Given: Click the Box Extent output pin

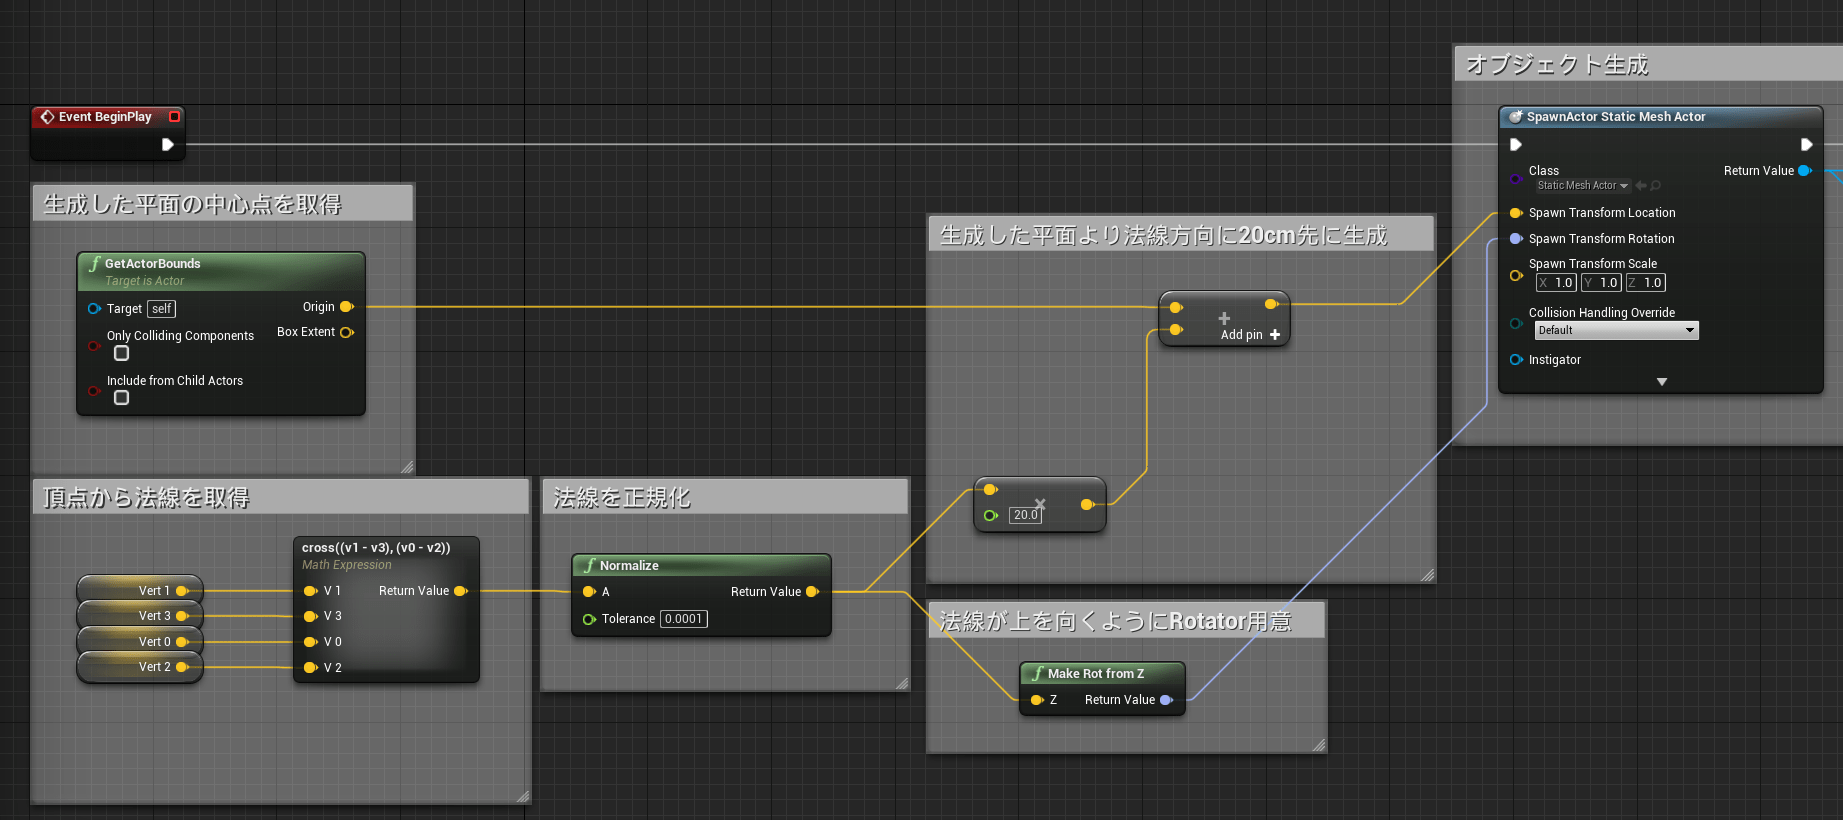Looking at the screenshot, I should 347,332.
